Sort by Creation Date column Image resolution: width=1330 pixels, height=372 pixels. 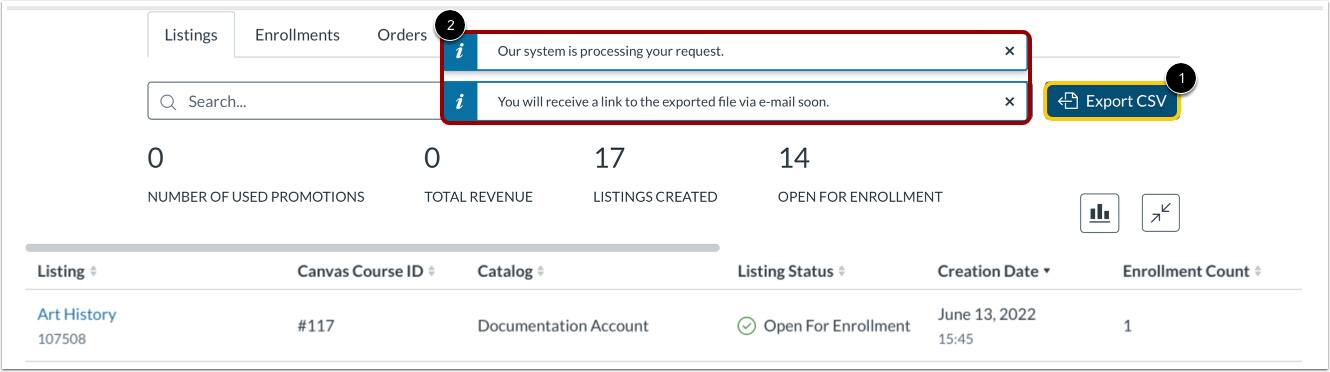(994, 271)
